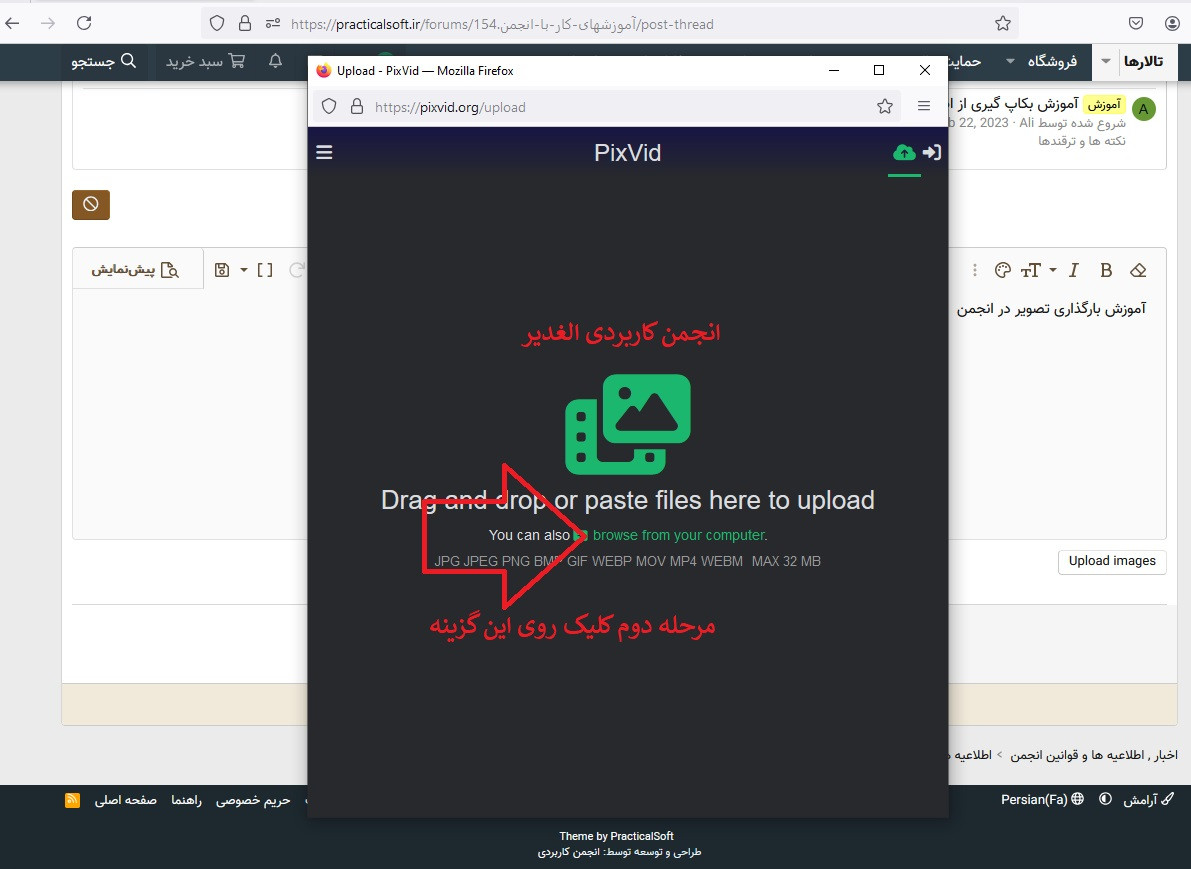Click the tracking protection shield for practicalsoft.ir
This screenshot has width=1191, height=869.
pos(217,24)
